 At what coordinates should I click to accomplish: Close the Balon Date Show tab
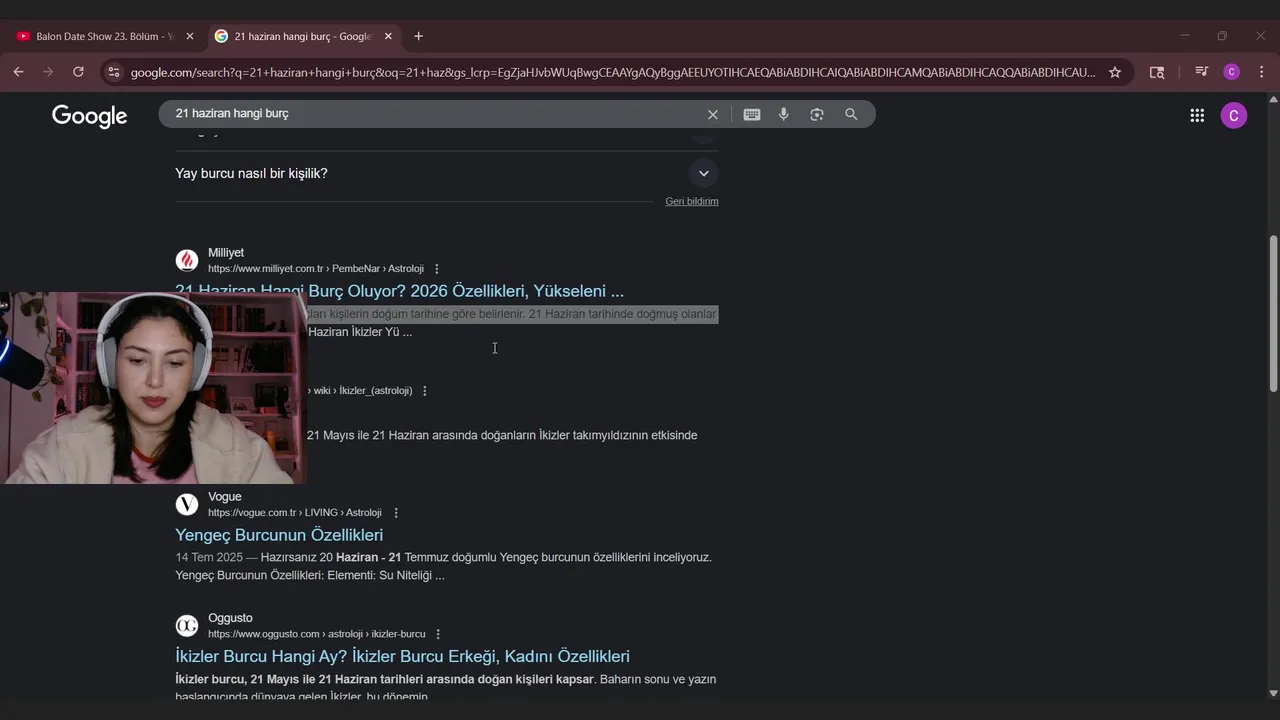click(190, 36)
